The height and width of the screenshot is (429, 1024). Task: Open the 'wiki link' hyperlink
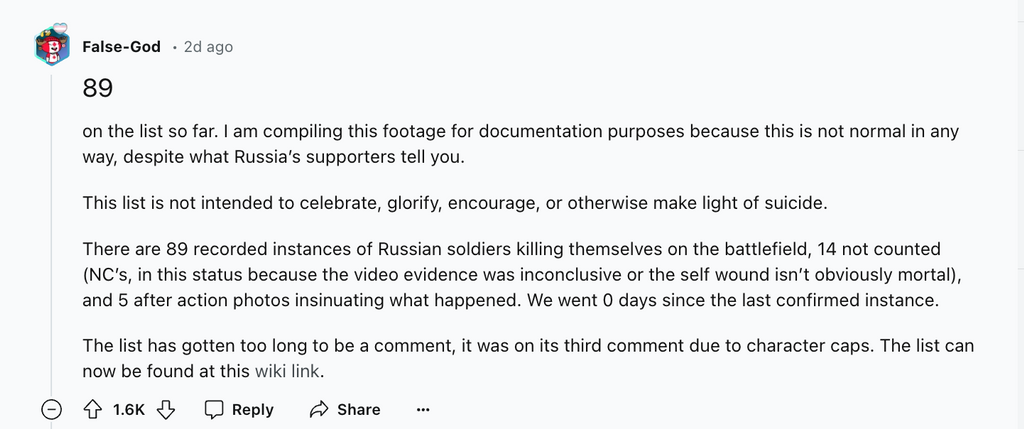290,371
